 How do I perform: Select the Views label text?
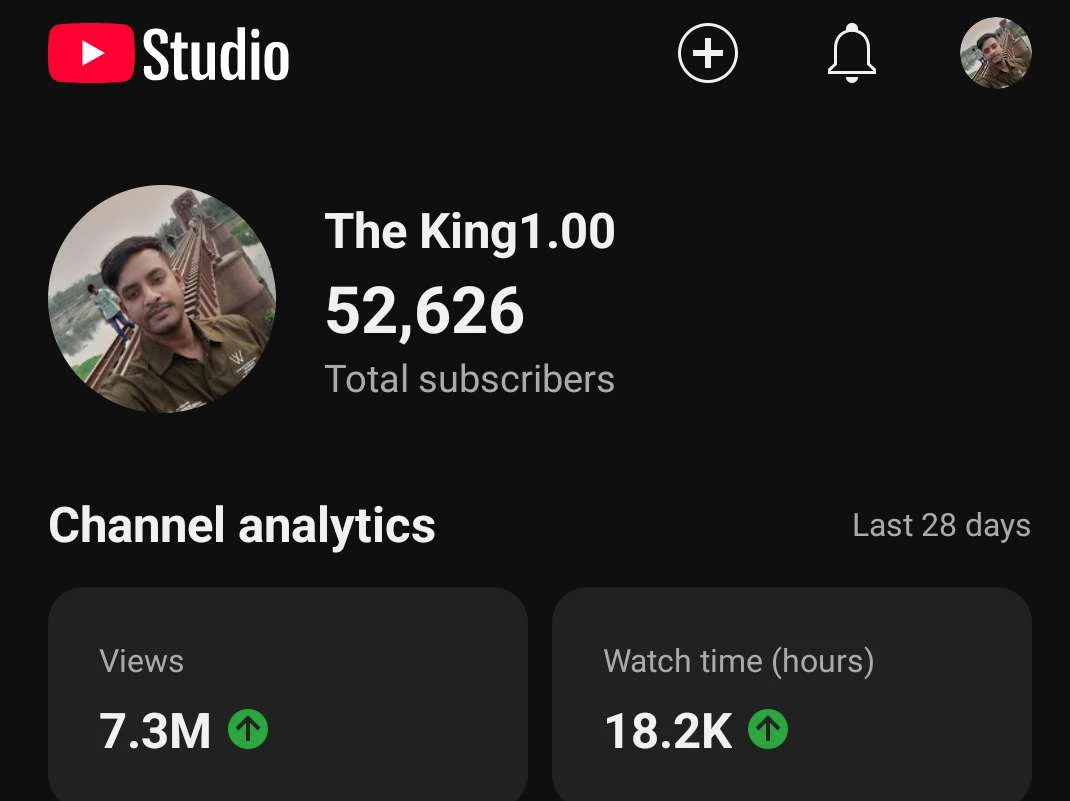coord(141,661)
